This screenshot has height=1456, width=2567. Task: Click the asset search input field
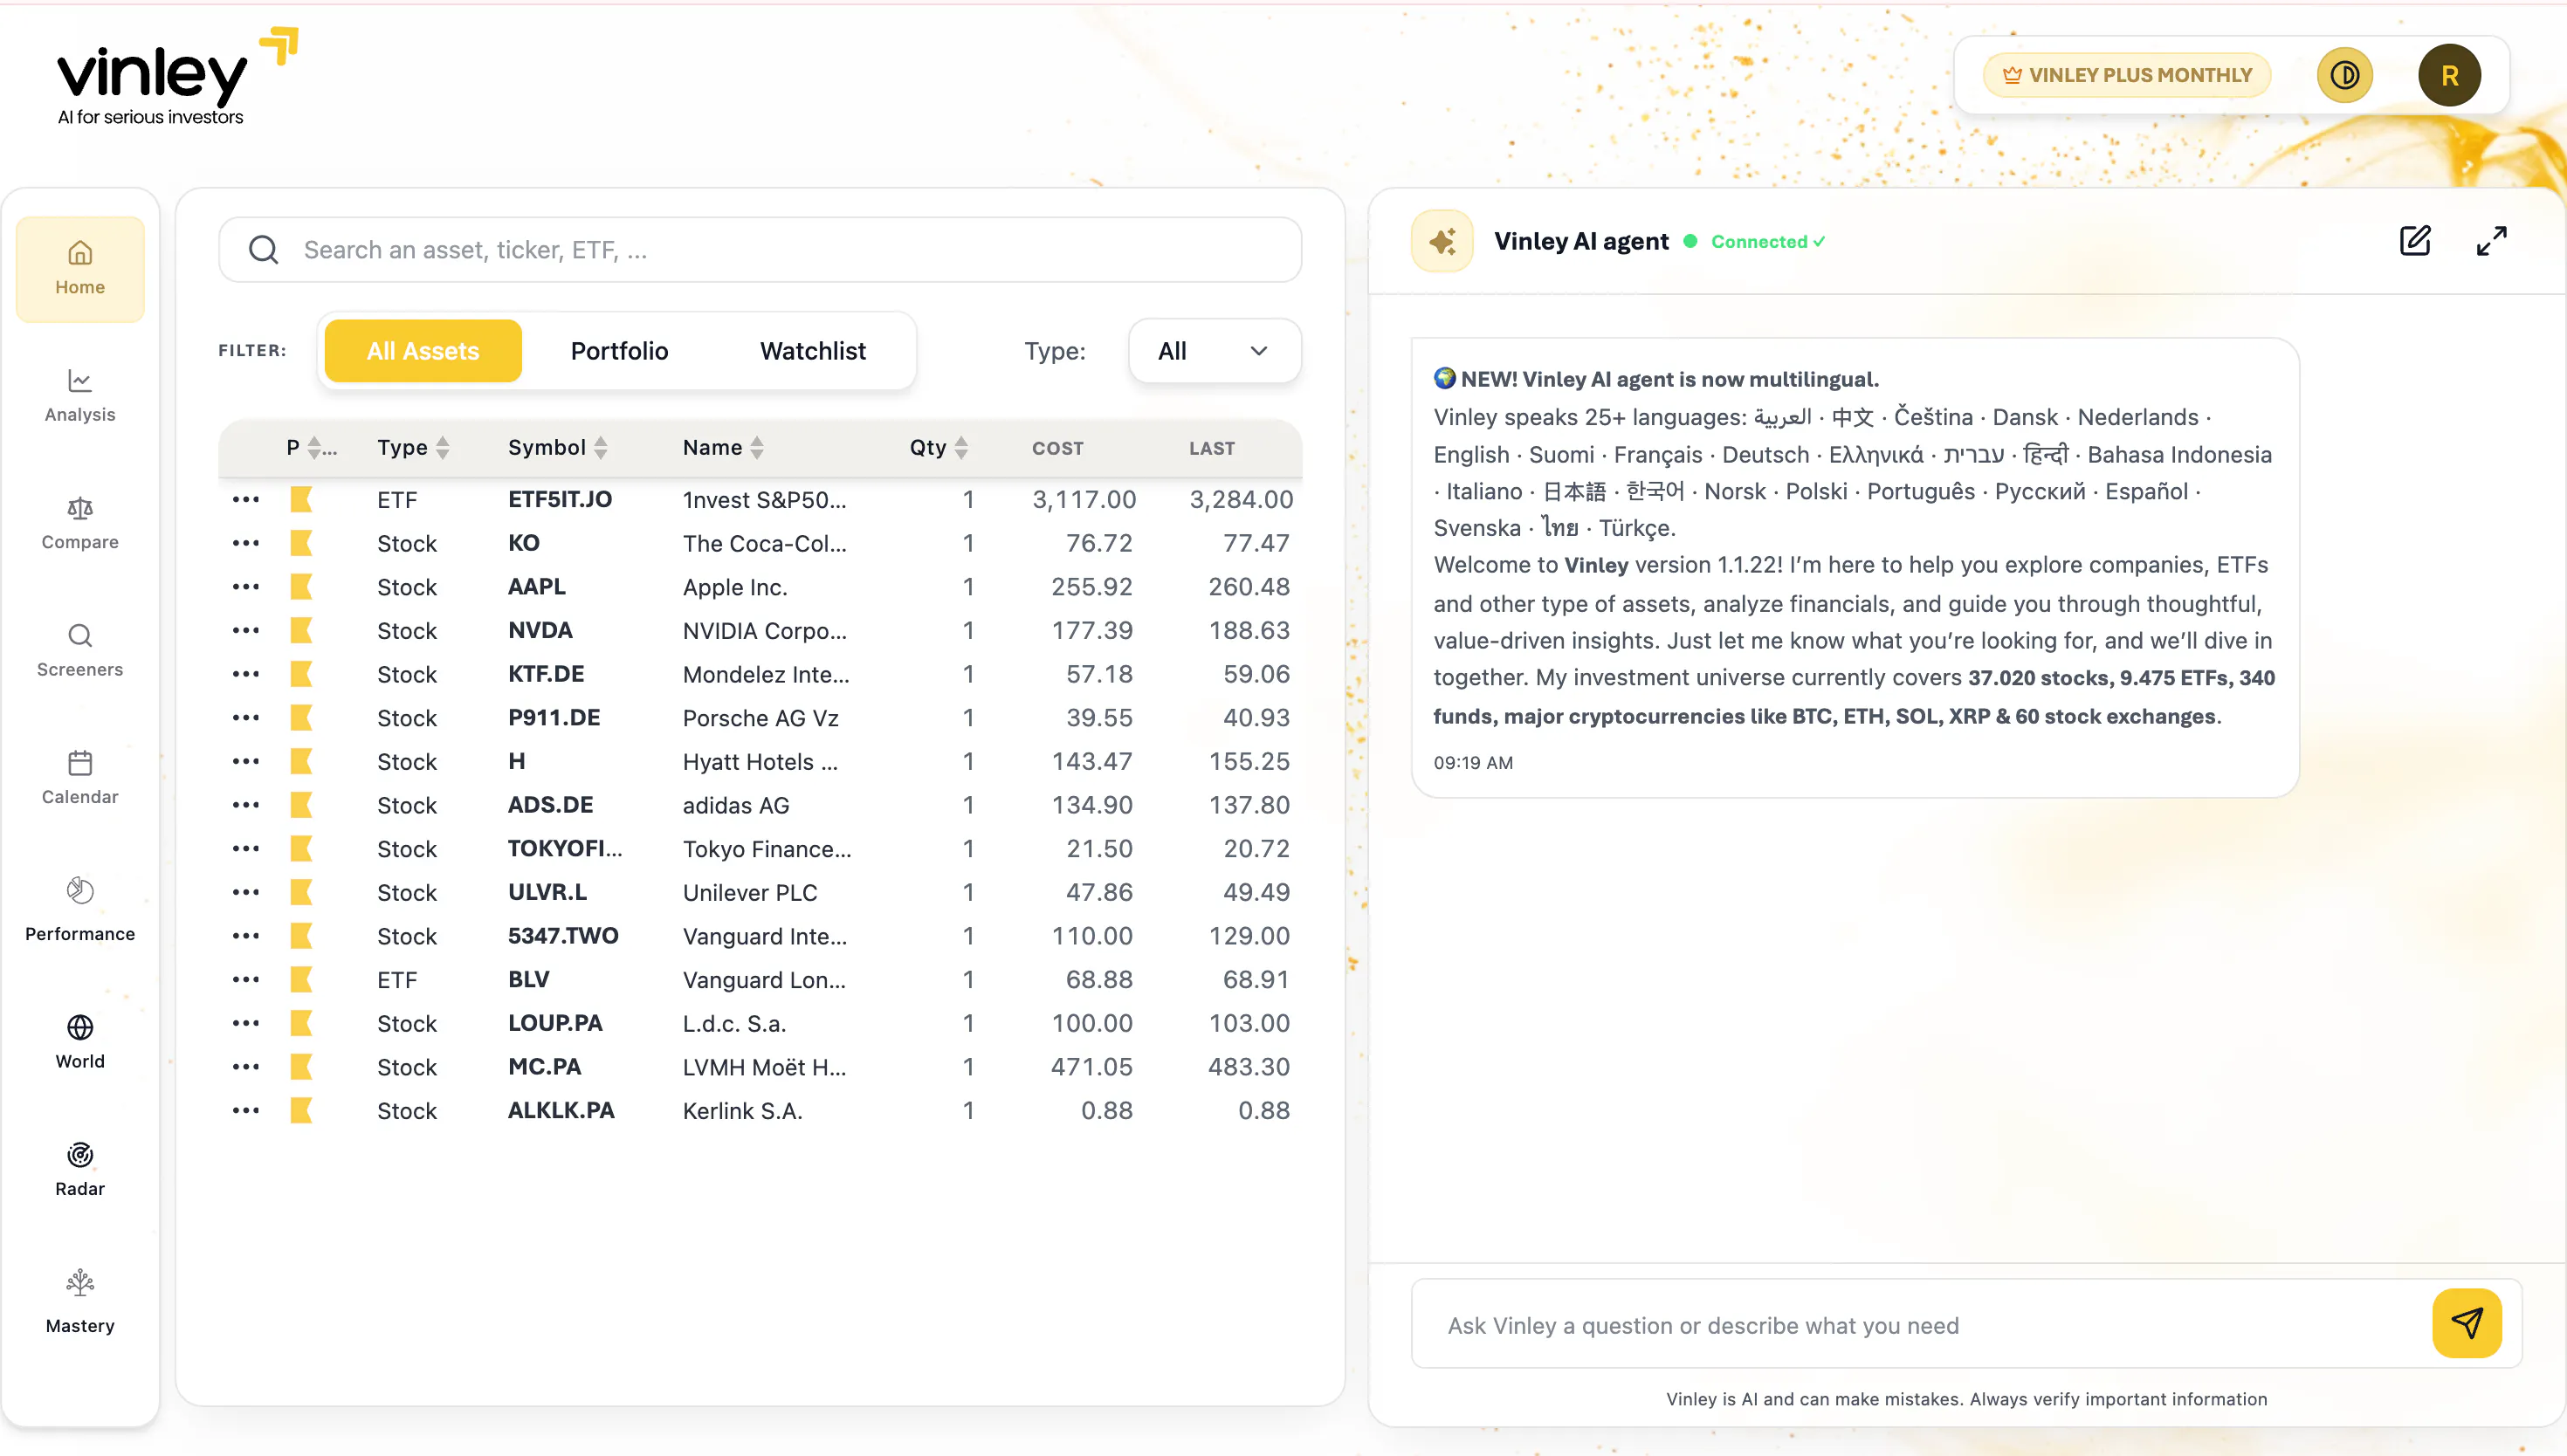(x=760, y=250)
